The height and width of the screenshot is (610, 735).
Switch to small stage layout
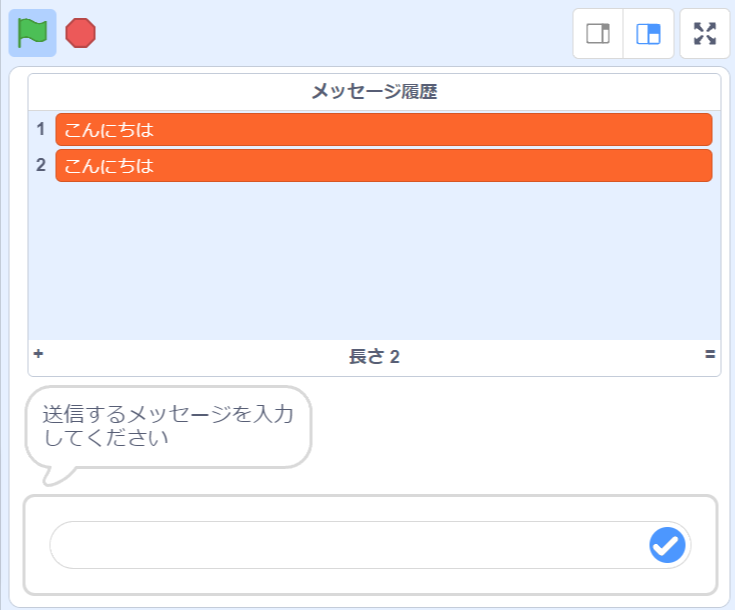click(598, 34)
